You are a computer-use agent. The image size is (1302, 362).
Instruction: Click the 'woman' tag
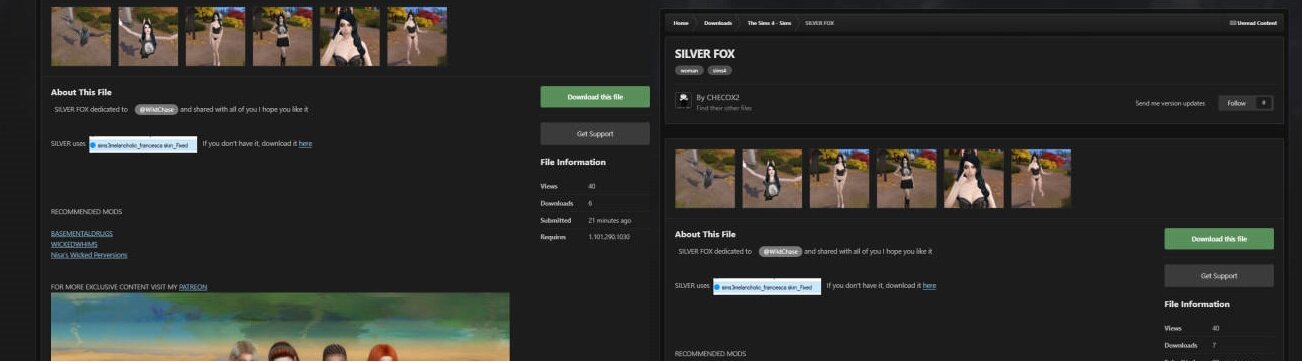689,71
